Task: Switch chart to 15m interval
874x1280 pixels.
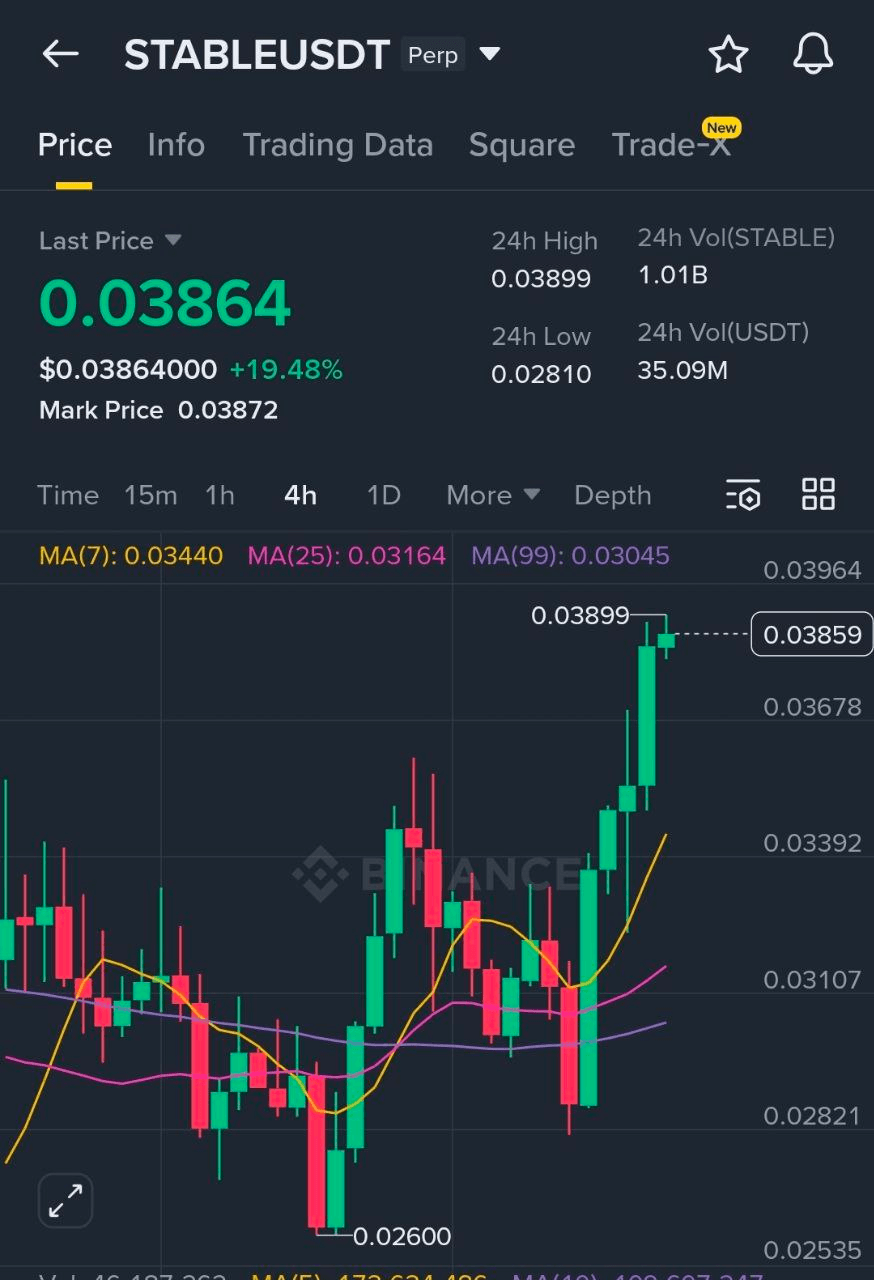Action: 151,494
